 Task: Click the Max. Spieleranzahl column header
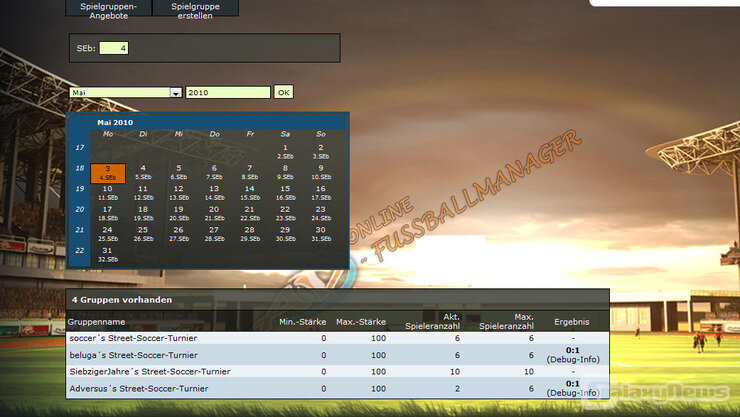tap(506, 321)
